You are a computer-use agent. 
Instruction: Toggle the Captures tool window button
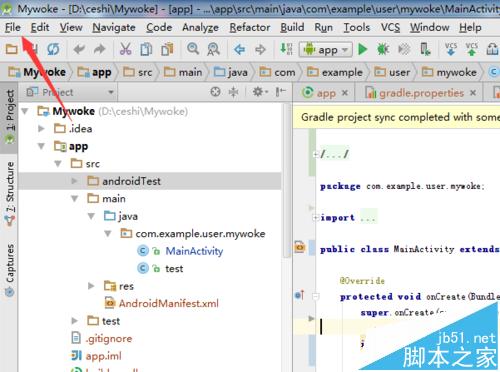(9, 270)
